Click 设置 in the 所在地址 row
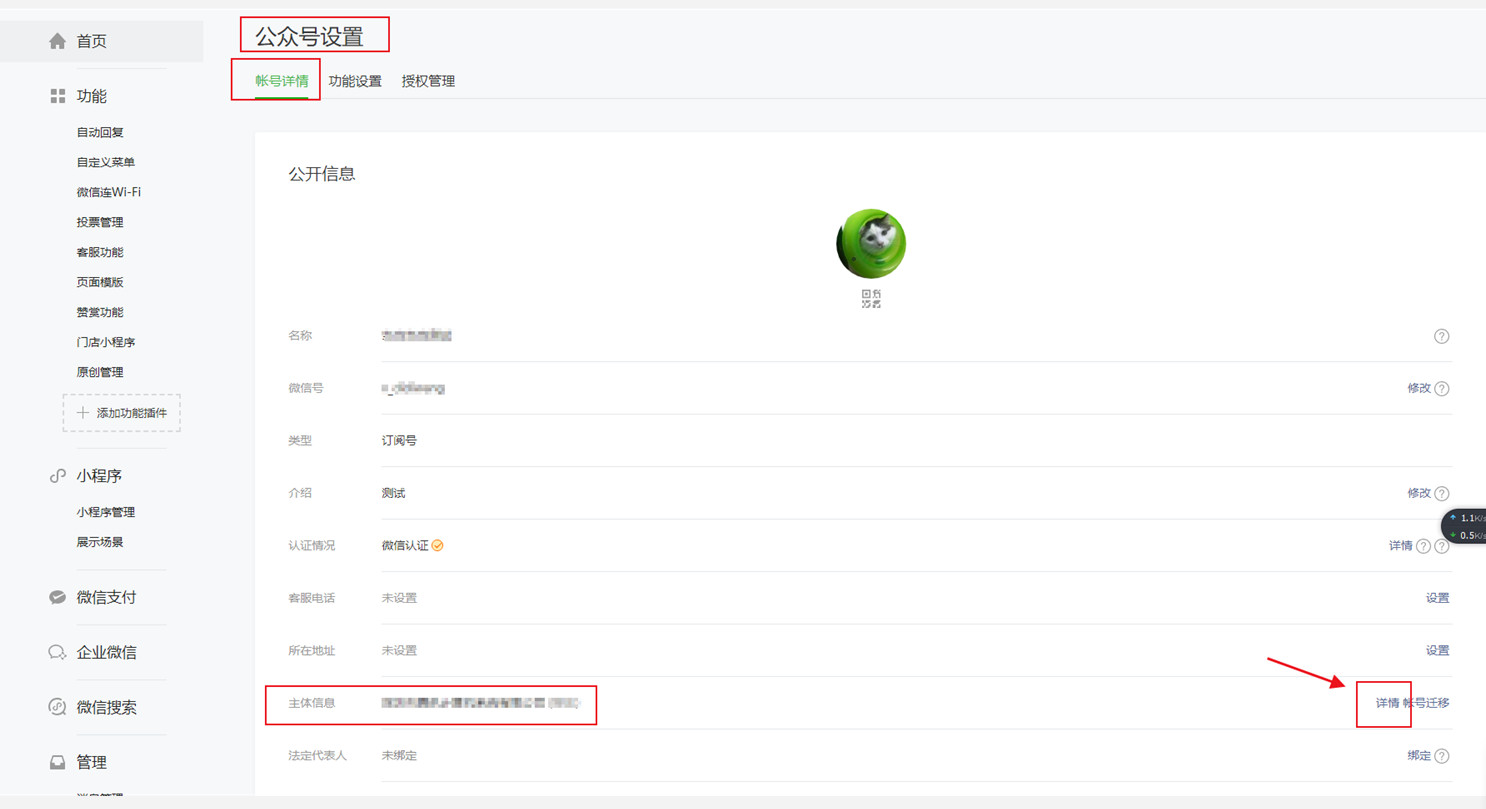Image resolution: width=1486 pixels, height=809 pixels. tap(1437, 651)
